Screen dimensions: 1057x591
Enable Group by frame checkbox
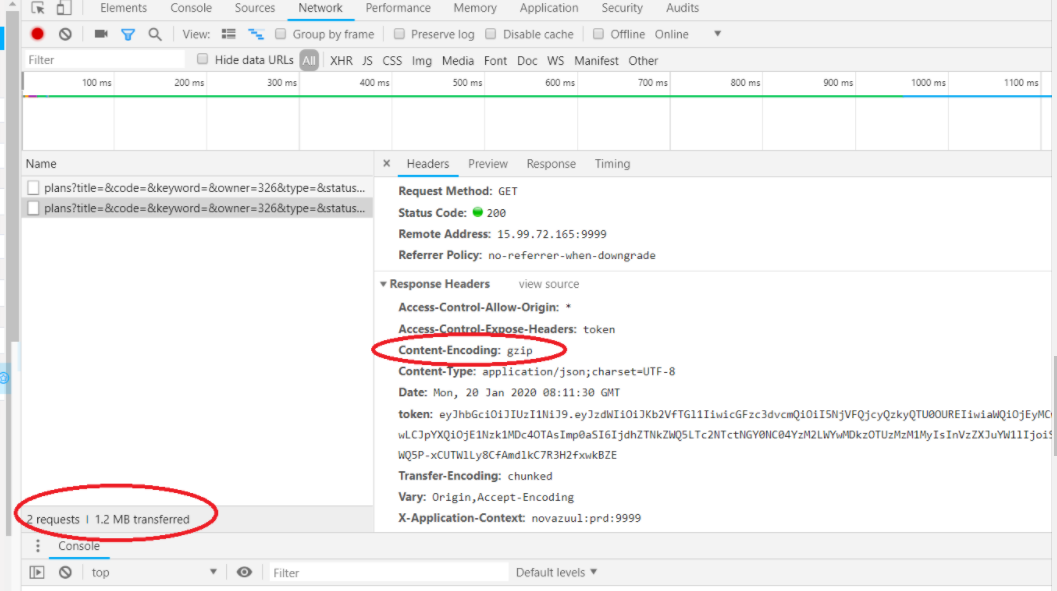pyautogui.click(x=280, y=34)
